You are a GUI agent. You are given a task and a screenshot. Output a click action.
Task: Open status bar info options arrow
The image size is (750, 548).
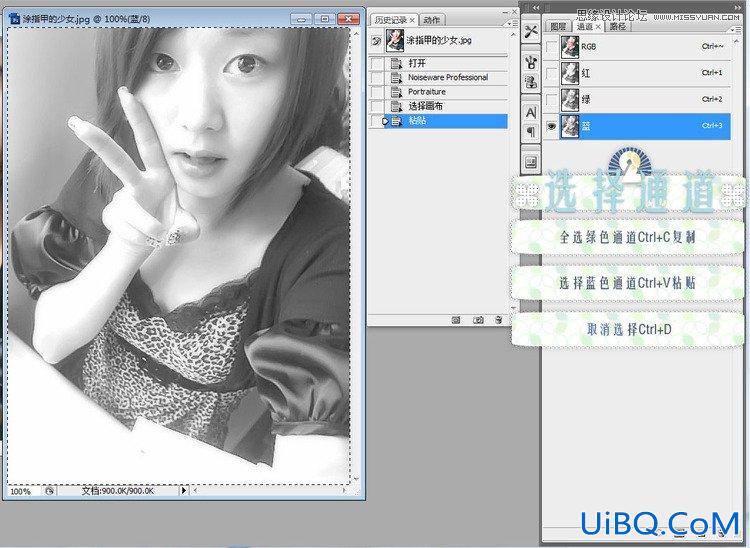(184, 490)
